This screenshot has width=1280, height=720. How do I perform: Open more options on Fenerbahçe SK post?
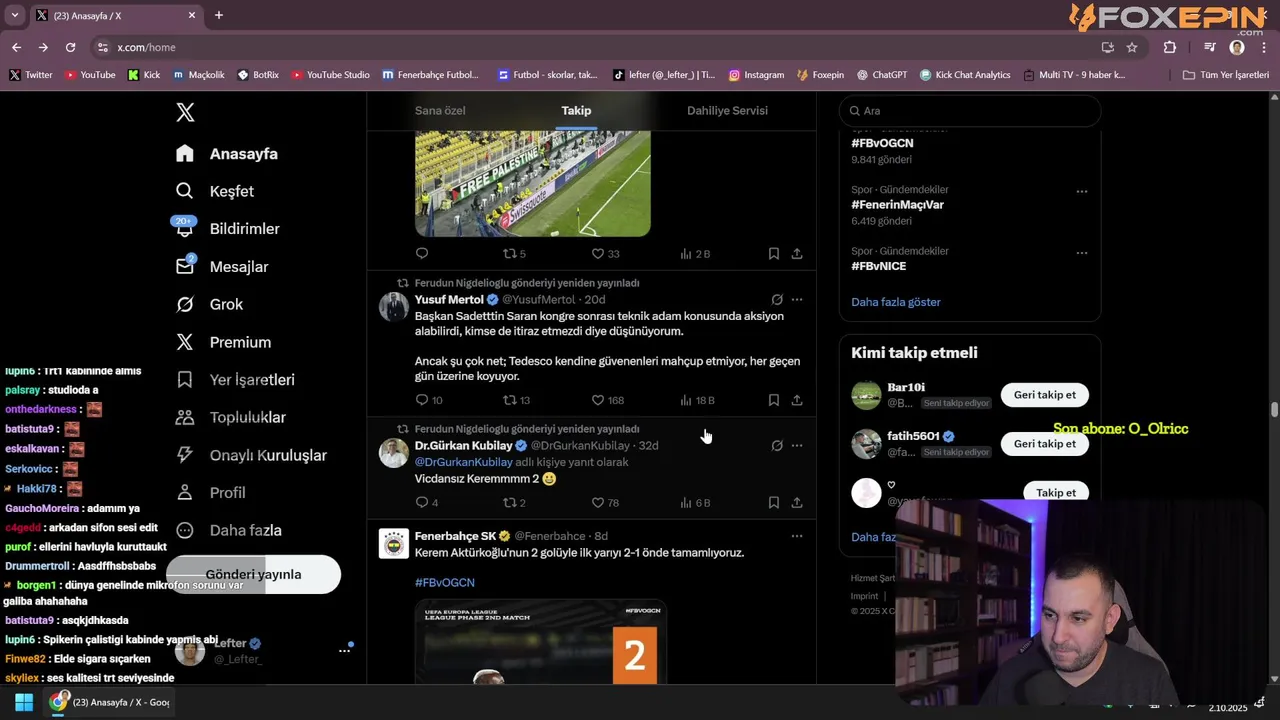click(x=797, y=536)
